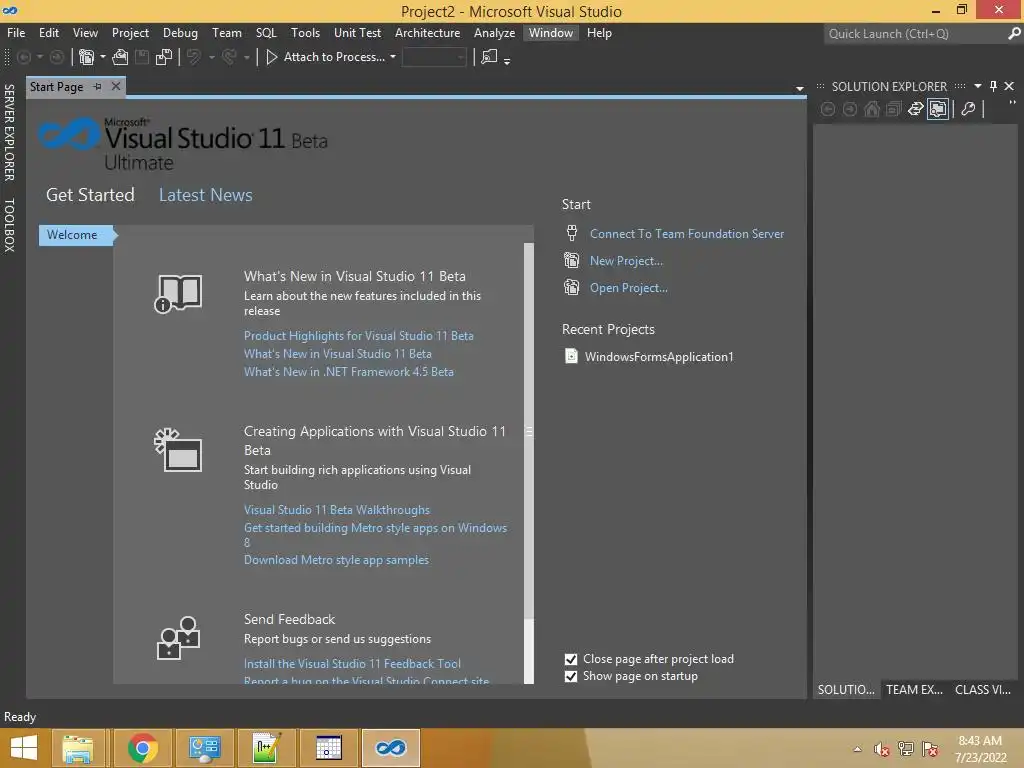The image size is (1024, 768).
Task: Click Solution Explorer Collapse All icon
Action: click(x=893, y=109)
